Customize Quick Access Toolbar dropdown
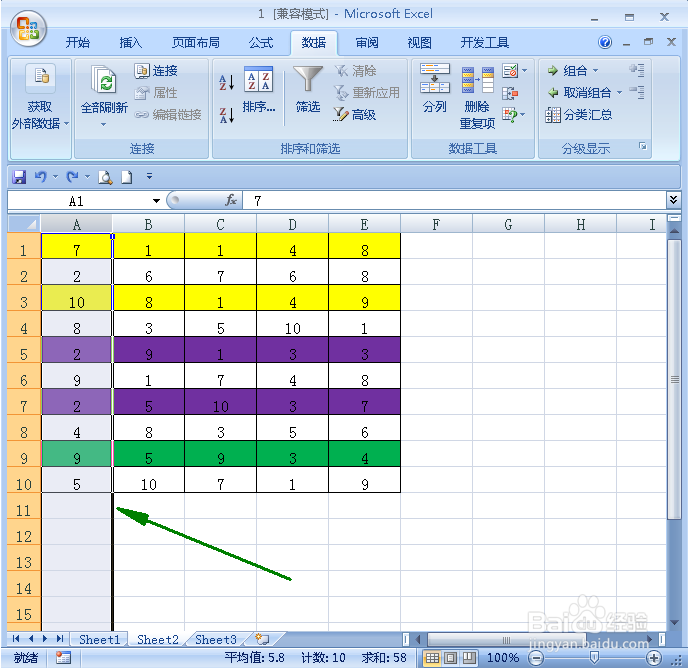Image resolution: width=688 pixels, height=668 pixels. tap(149, 176)
